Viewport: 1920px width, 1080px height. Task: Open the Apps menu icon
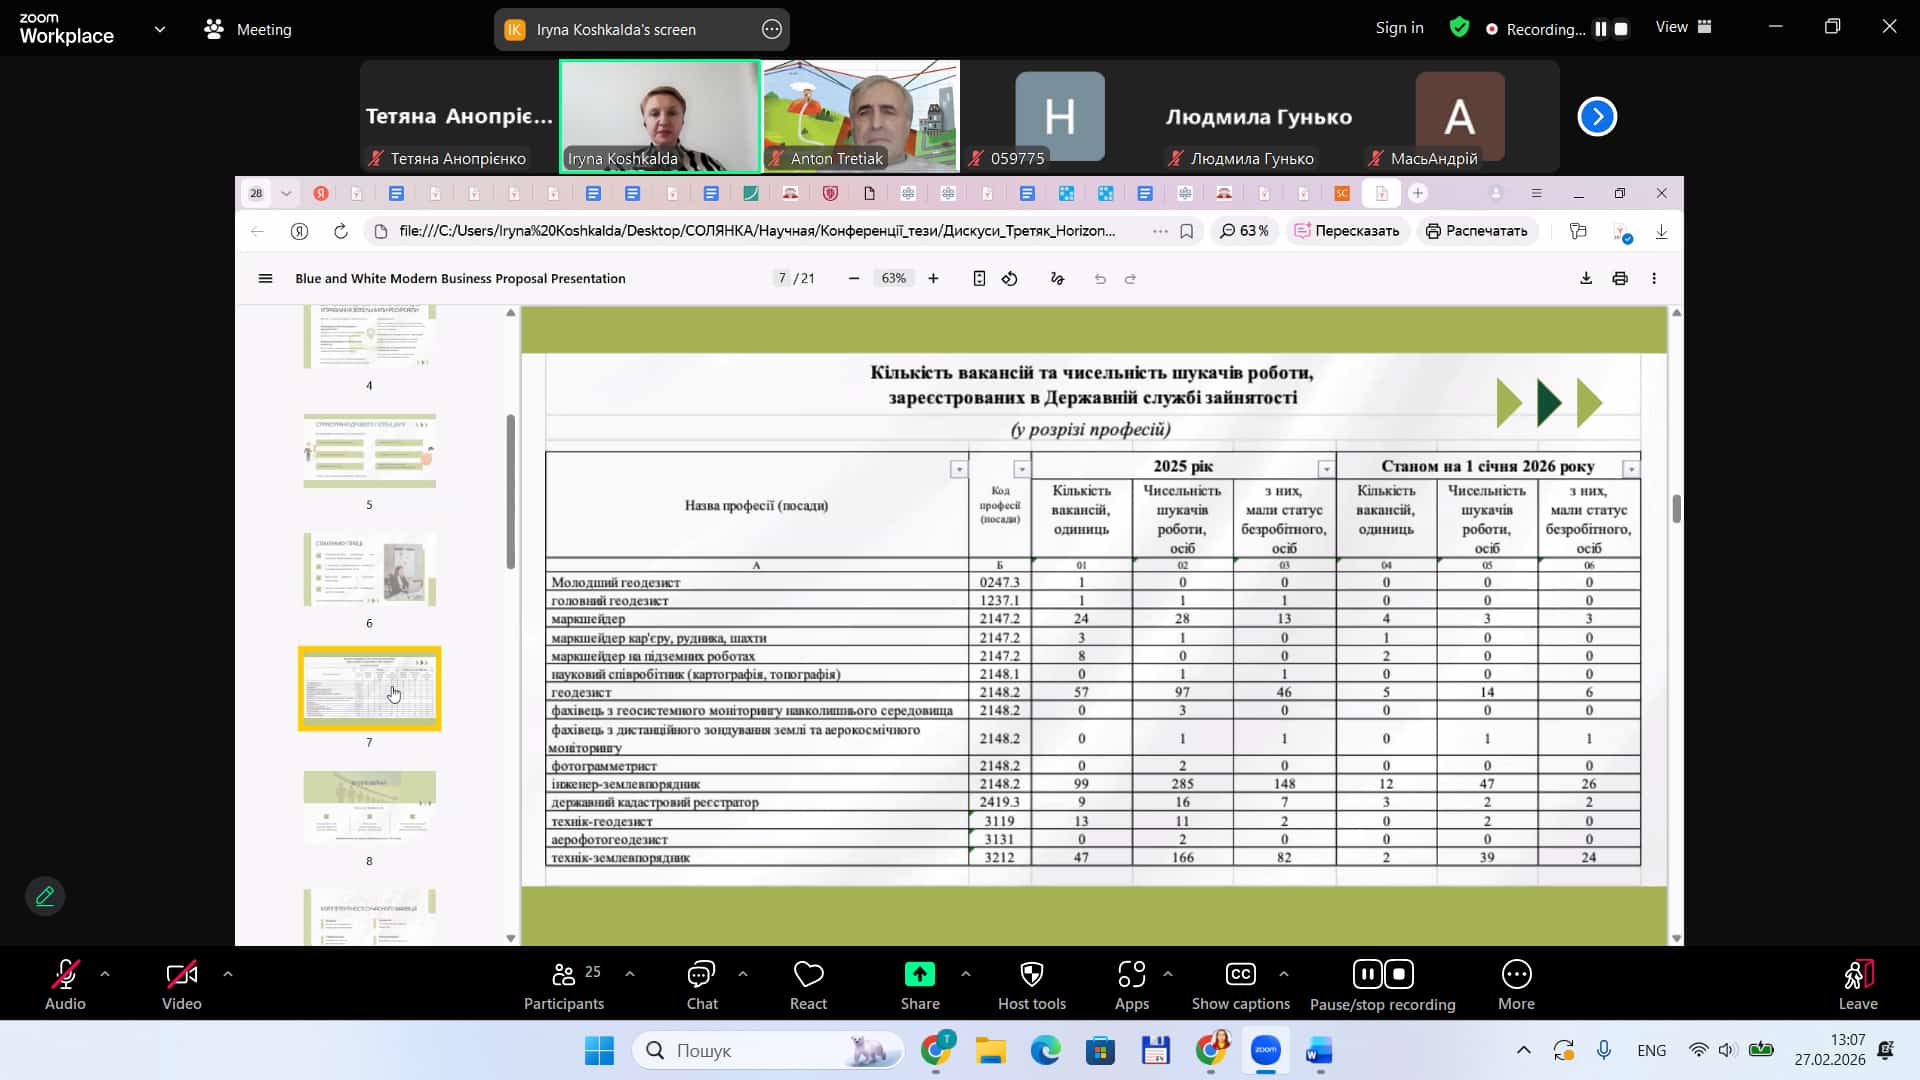tap(1131, 975)
